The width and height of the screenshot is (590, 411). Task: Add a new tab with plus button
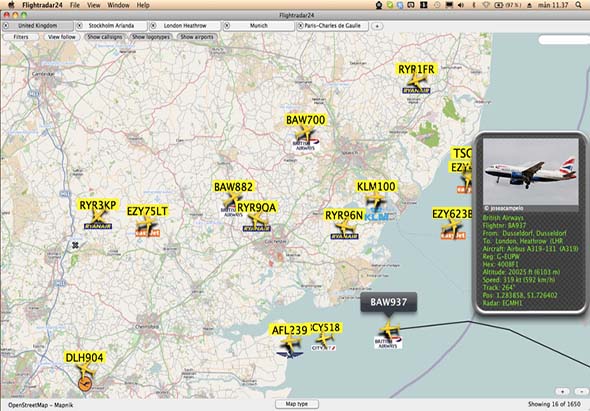377,26
